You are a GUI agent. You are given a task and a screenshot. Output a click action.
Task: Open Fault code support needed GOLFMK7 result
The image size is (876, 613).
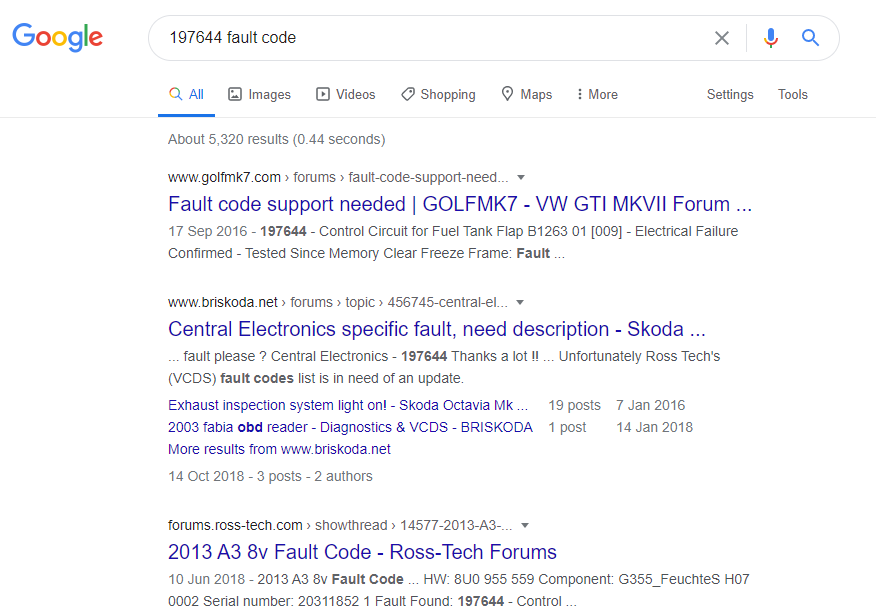tap(460, 204)
